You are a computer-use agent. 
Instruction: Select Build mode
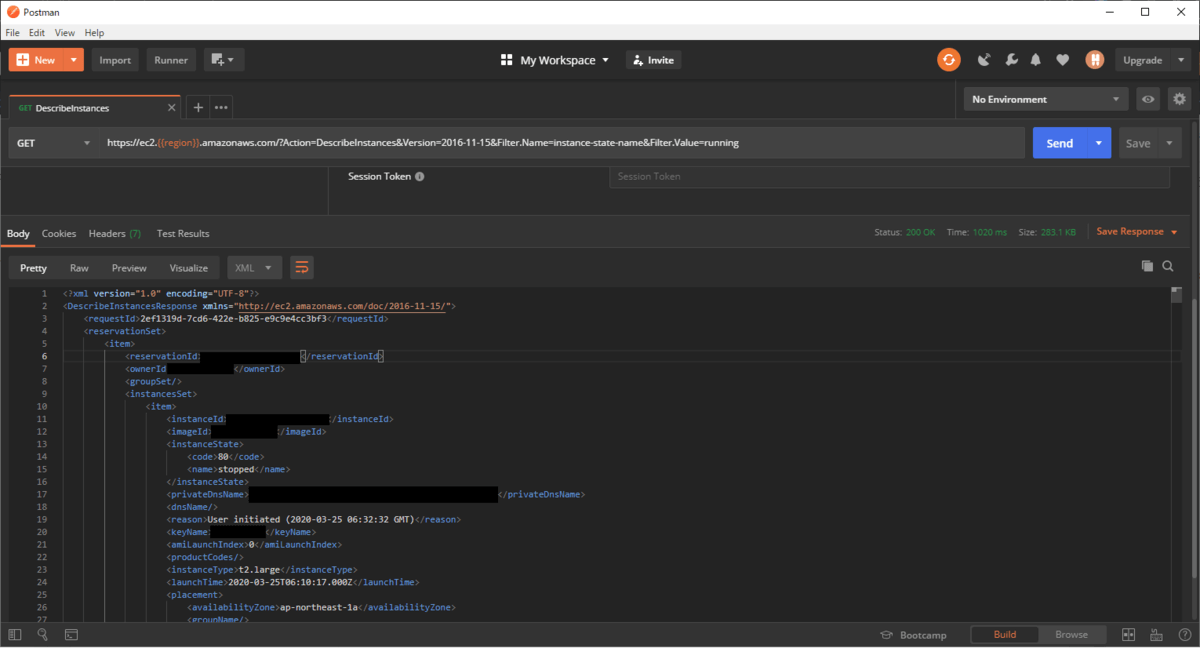(x=1004, y=634)
